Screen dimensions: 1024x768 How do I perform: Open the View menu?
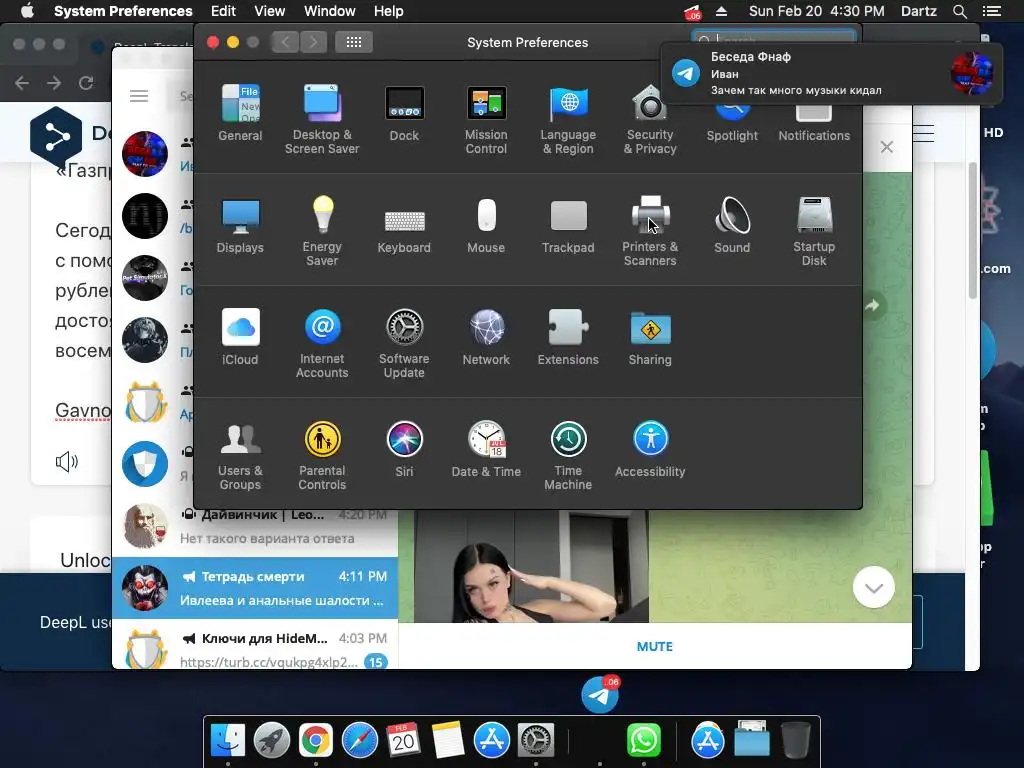coord(270,11)
